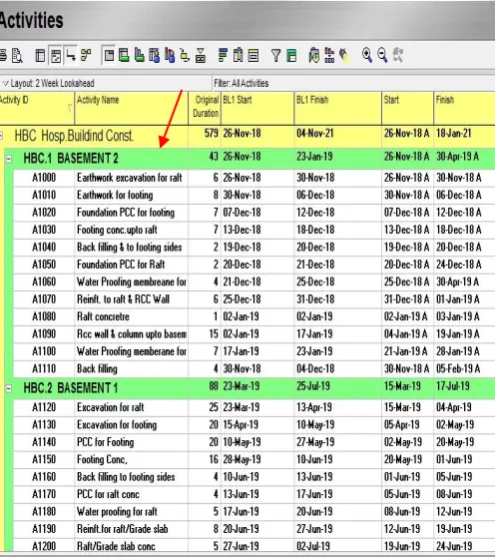Open the Activity Network view icon
Viewport: 495px width, 557px height.
coord(86,55)
